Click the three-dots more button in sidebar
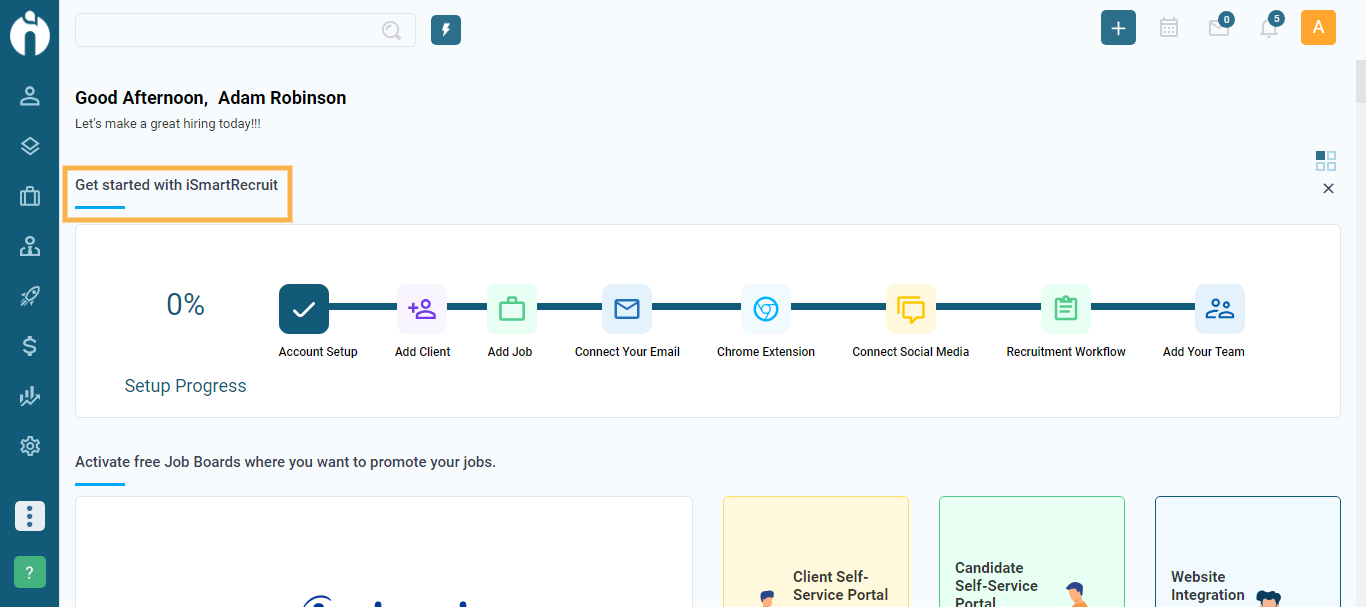This screenshot has width=1366, height=607. pyautogui.click(x=30, y=516)
